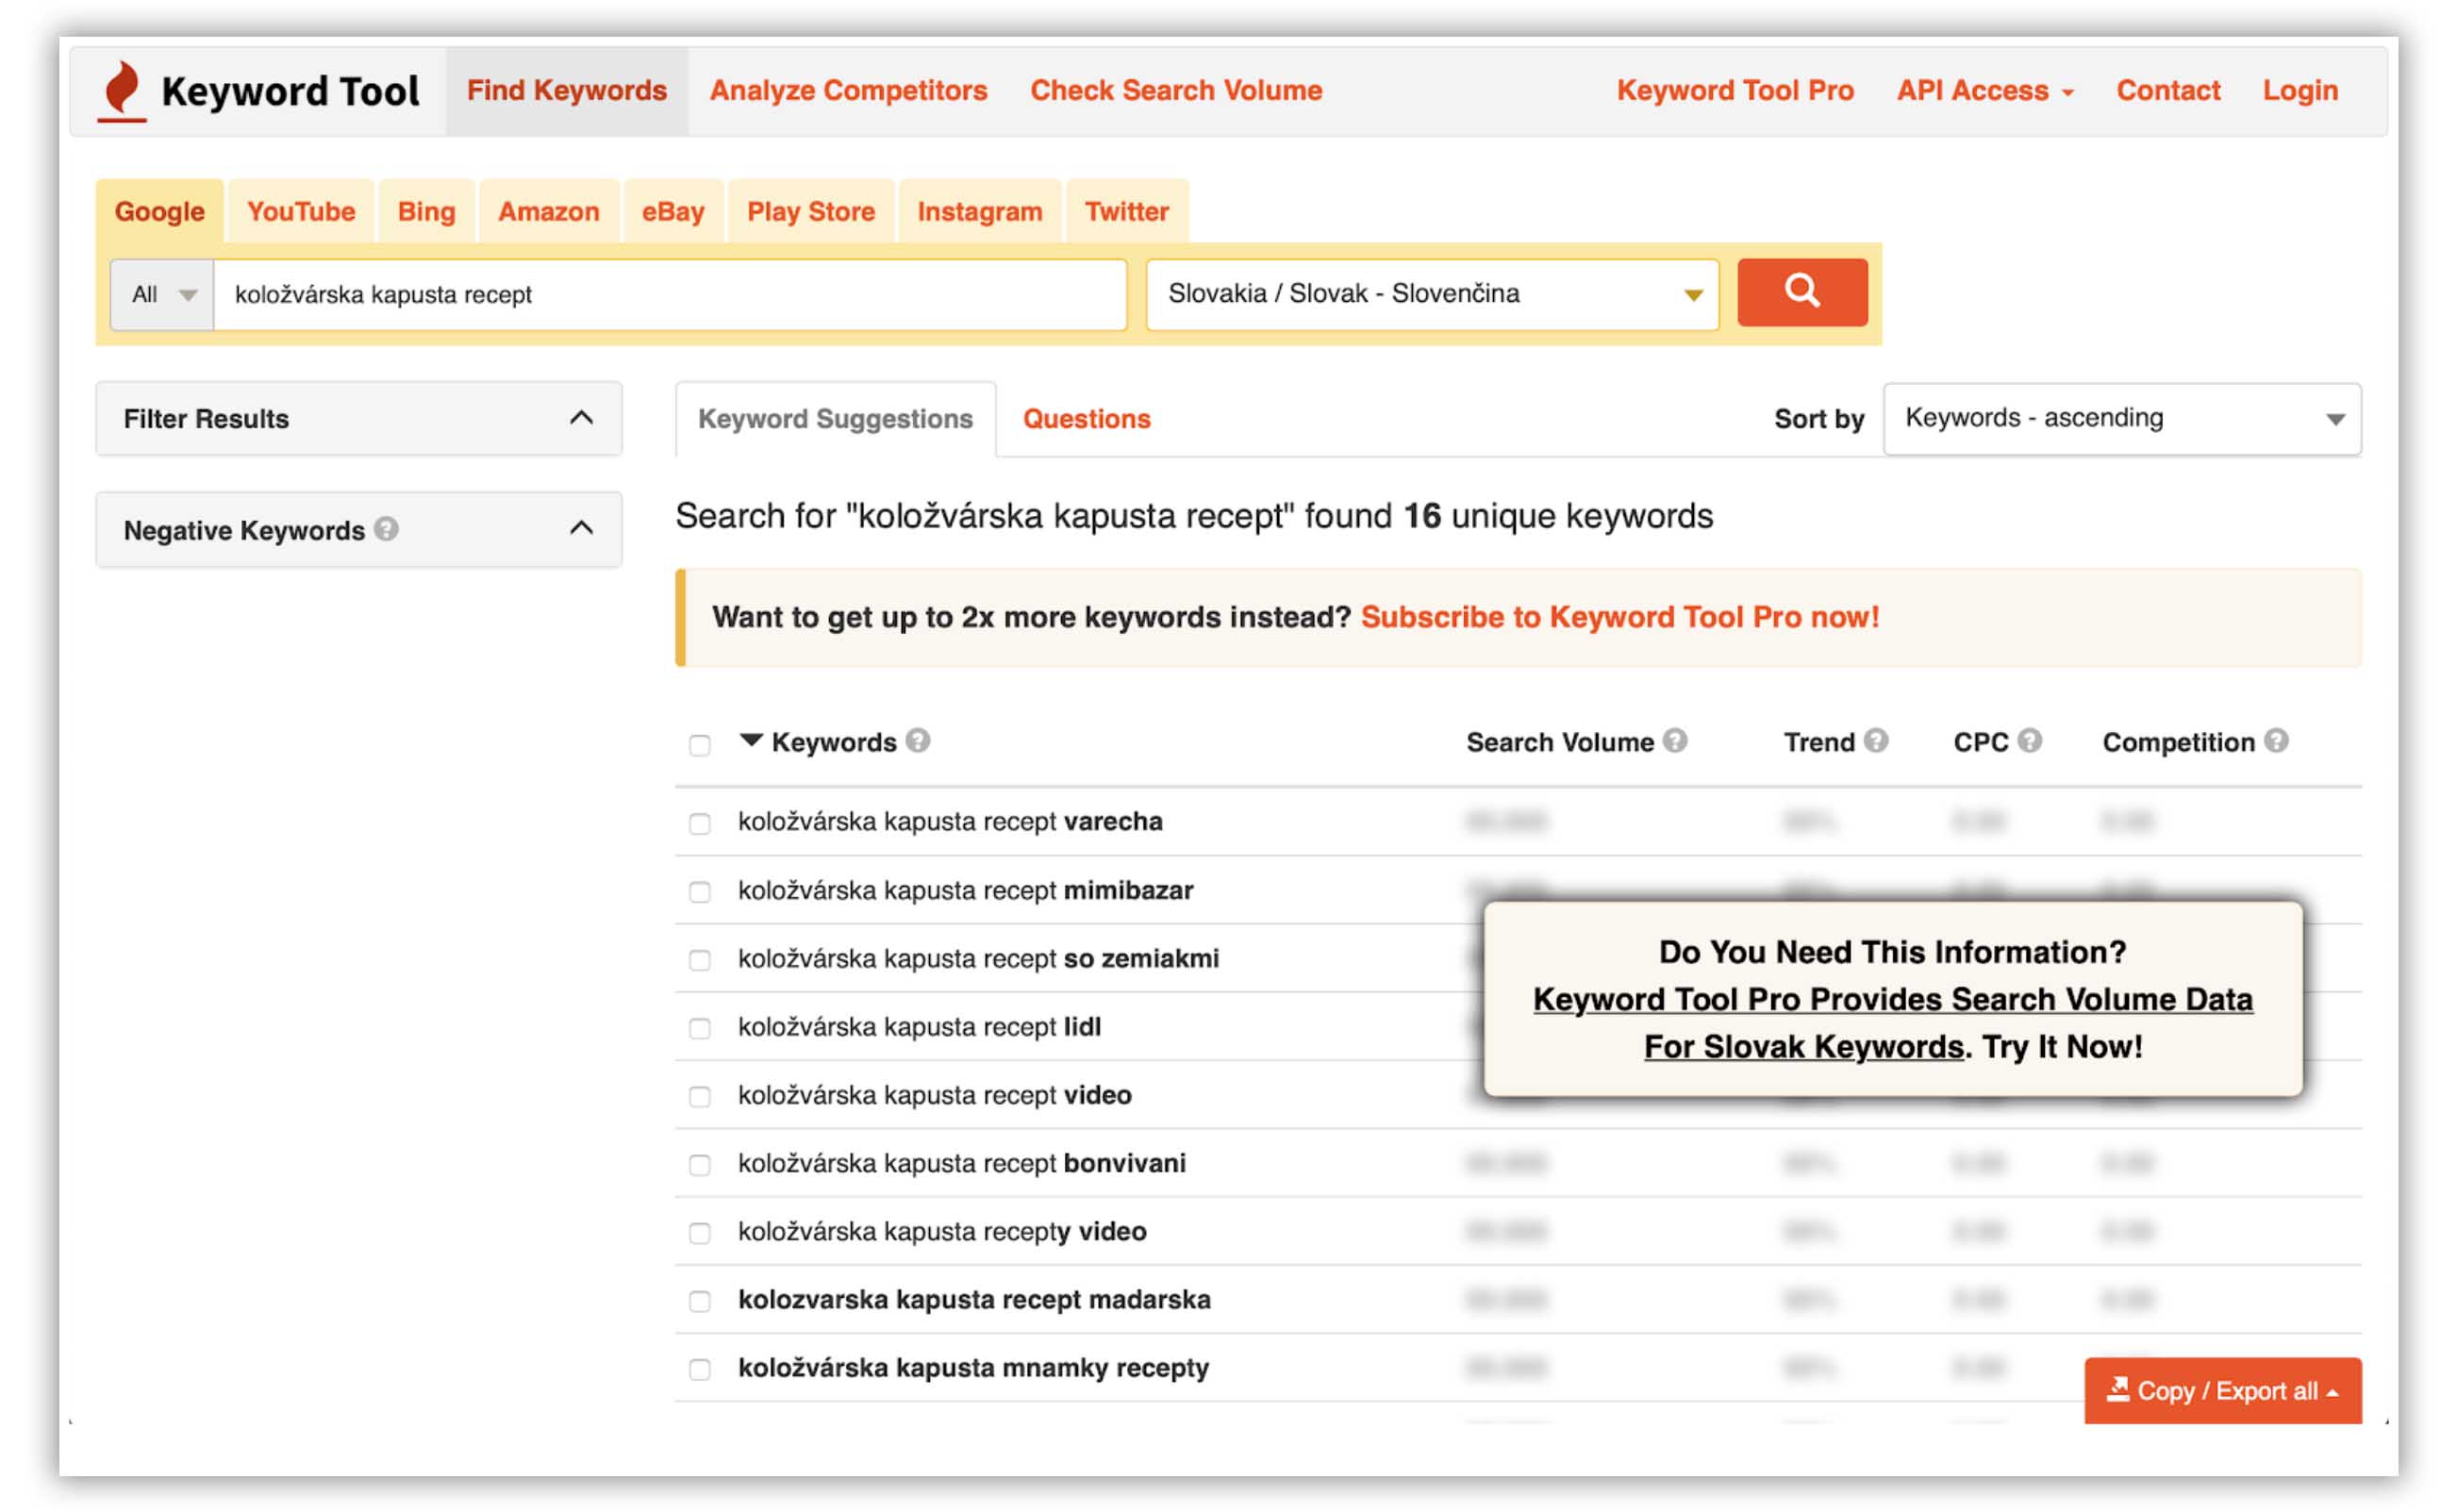The width and height of the screenshot is (2457, 1512).
Task: Open the Slovakia / Slovak language dropdown
Action: pos(1432,294)
